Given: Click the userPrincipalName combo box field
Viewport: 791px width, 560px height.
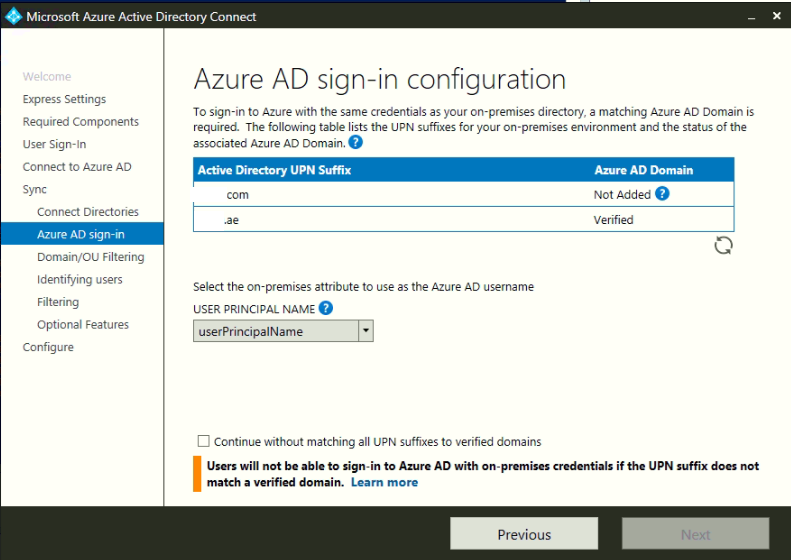Looking at the screenshot, I should coord(283,331).
